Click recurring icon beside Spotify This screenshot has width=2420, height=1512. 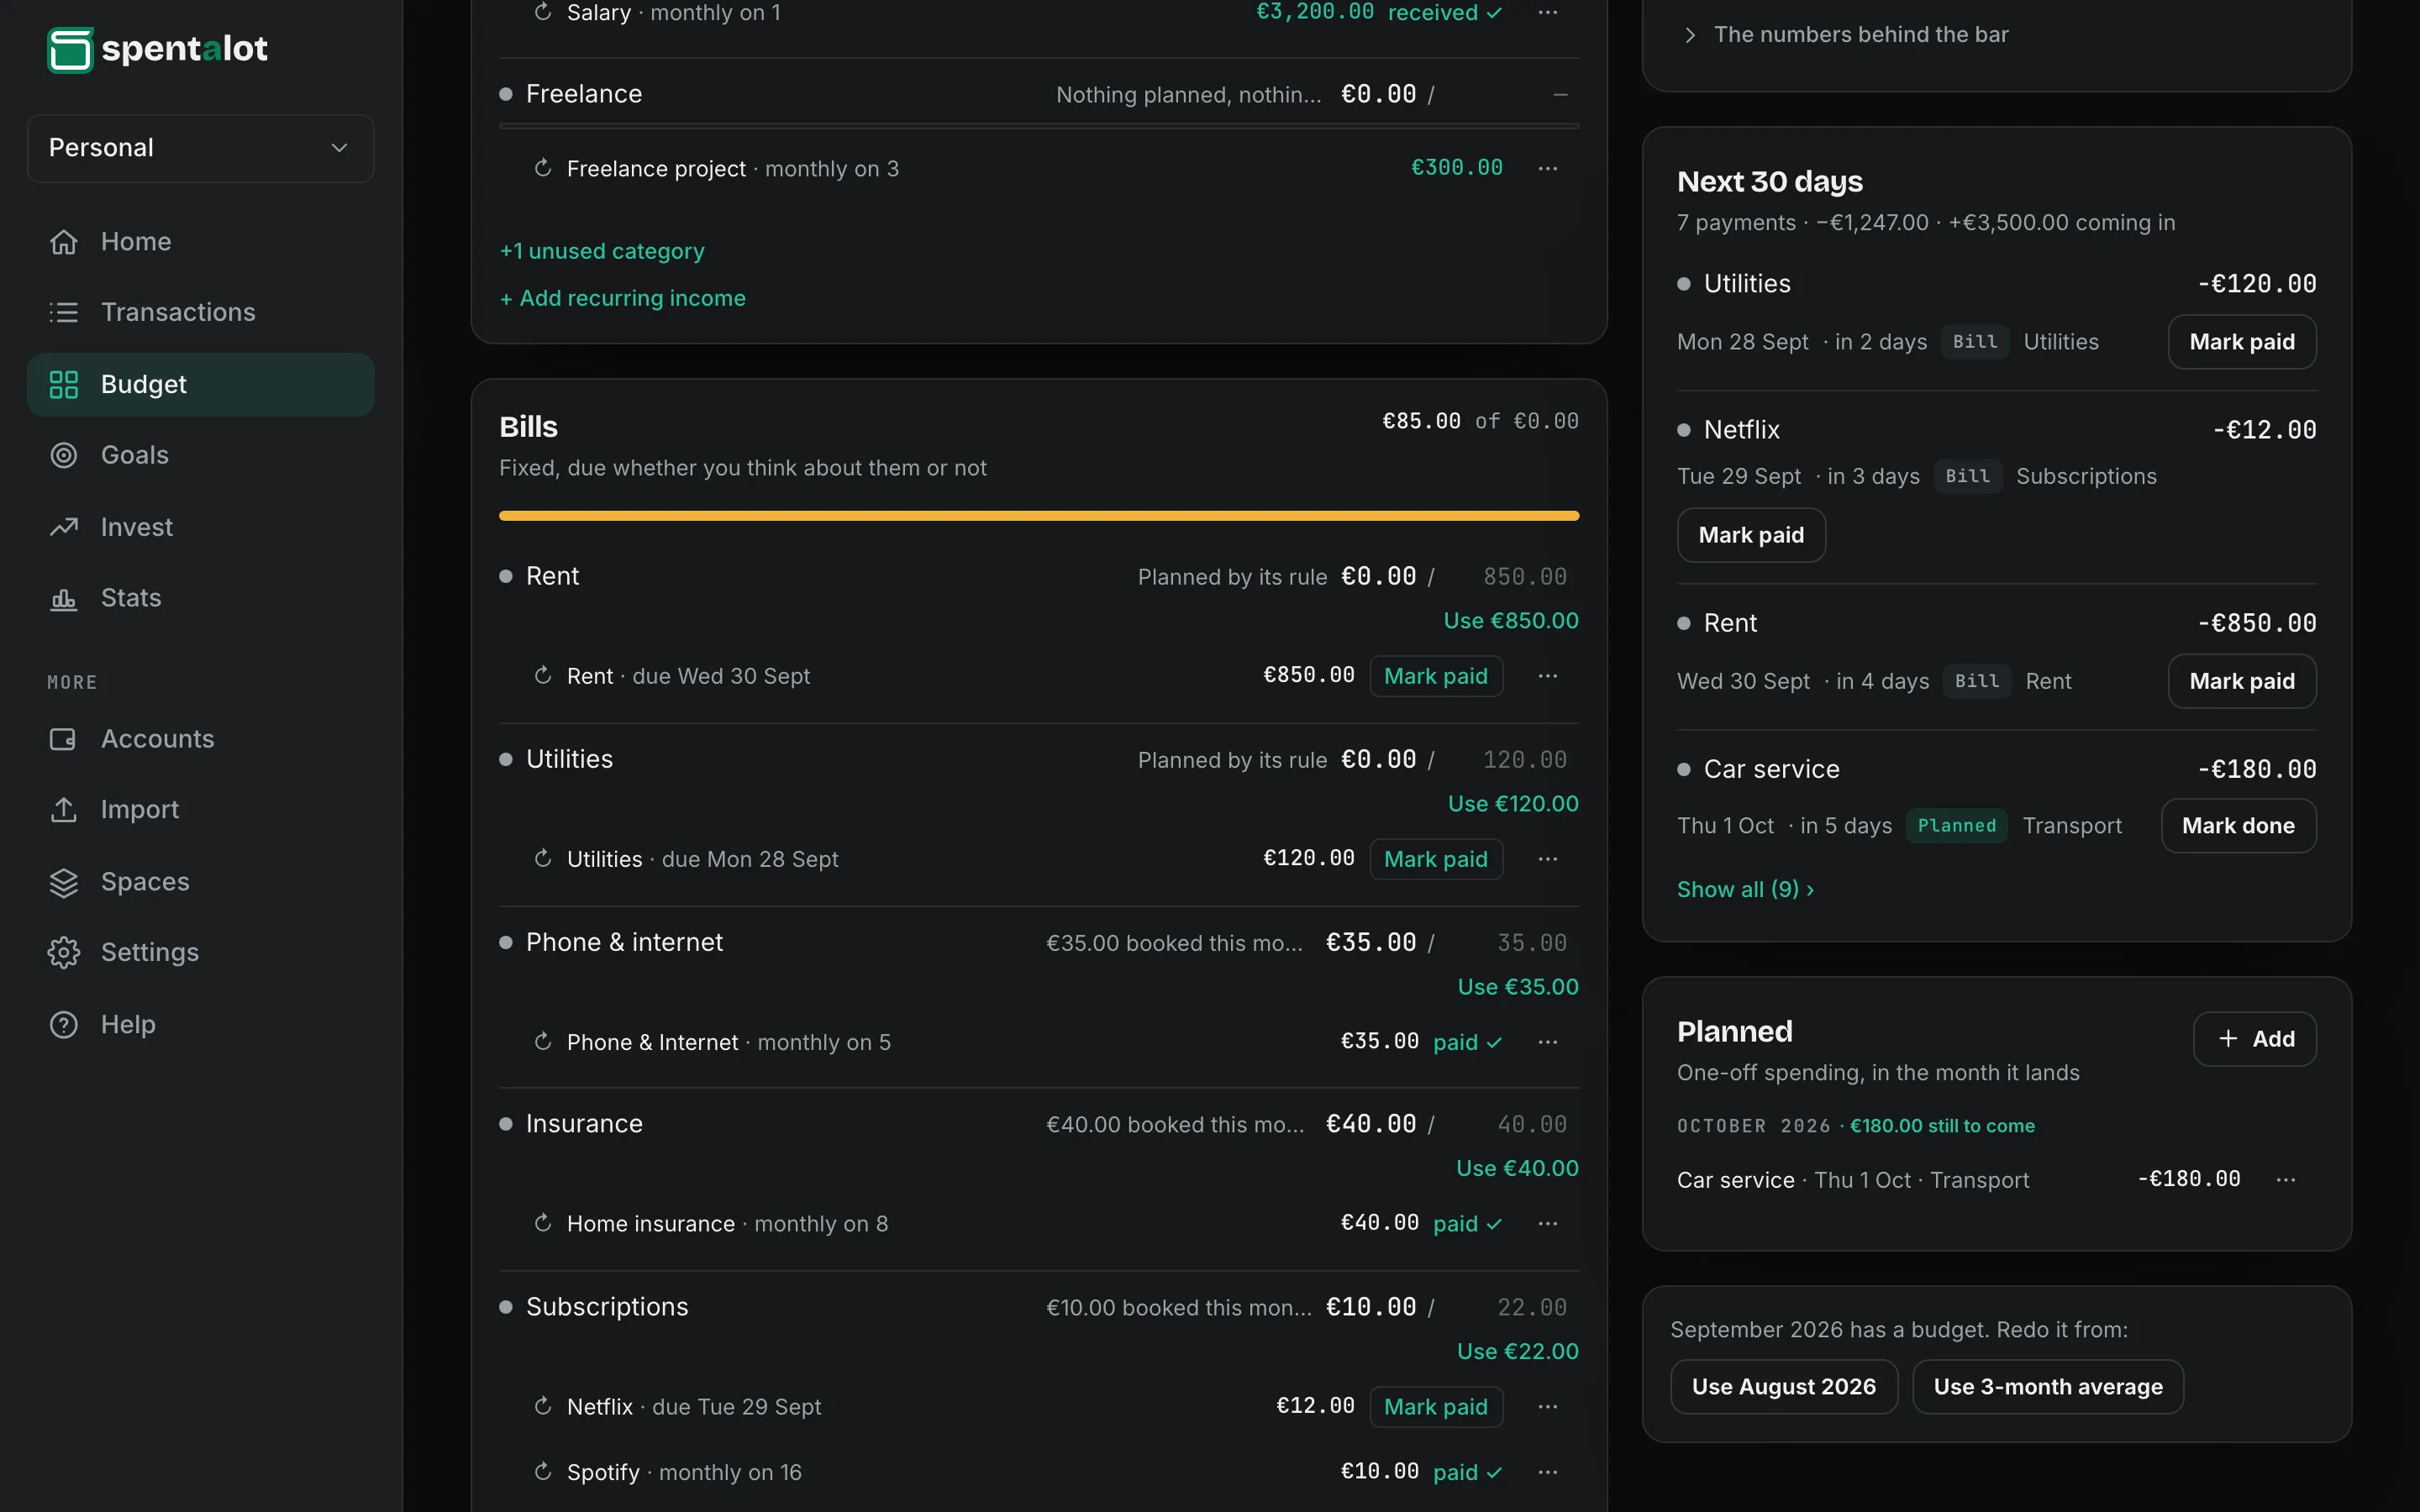[x=543, y=1472]
